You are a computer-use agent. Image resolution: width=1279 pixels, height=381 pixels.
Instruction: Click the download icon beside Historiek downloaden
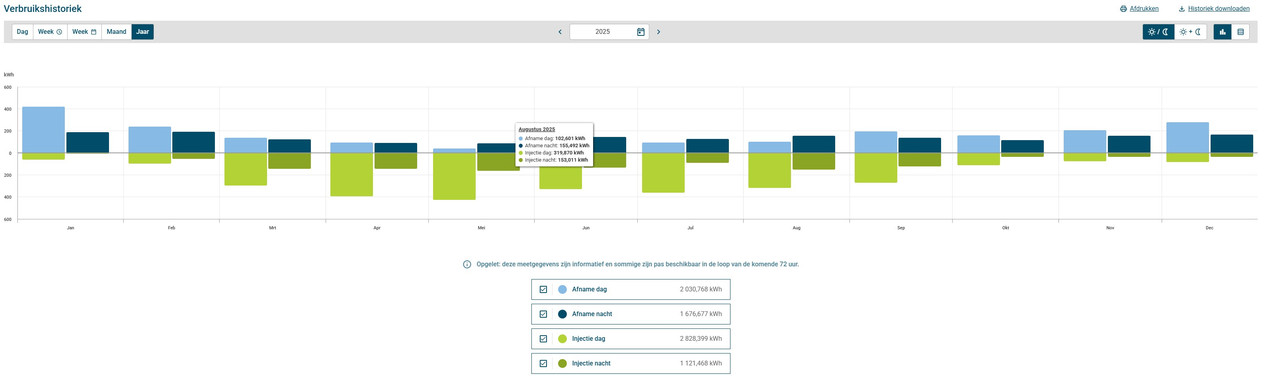pyautogui.click(x=1182, y=8)
